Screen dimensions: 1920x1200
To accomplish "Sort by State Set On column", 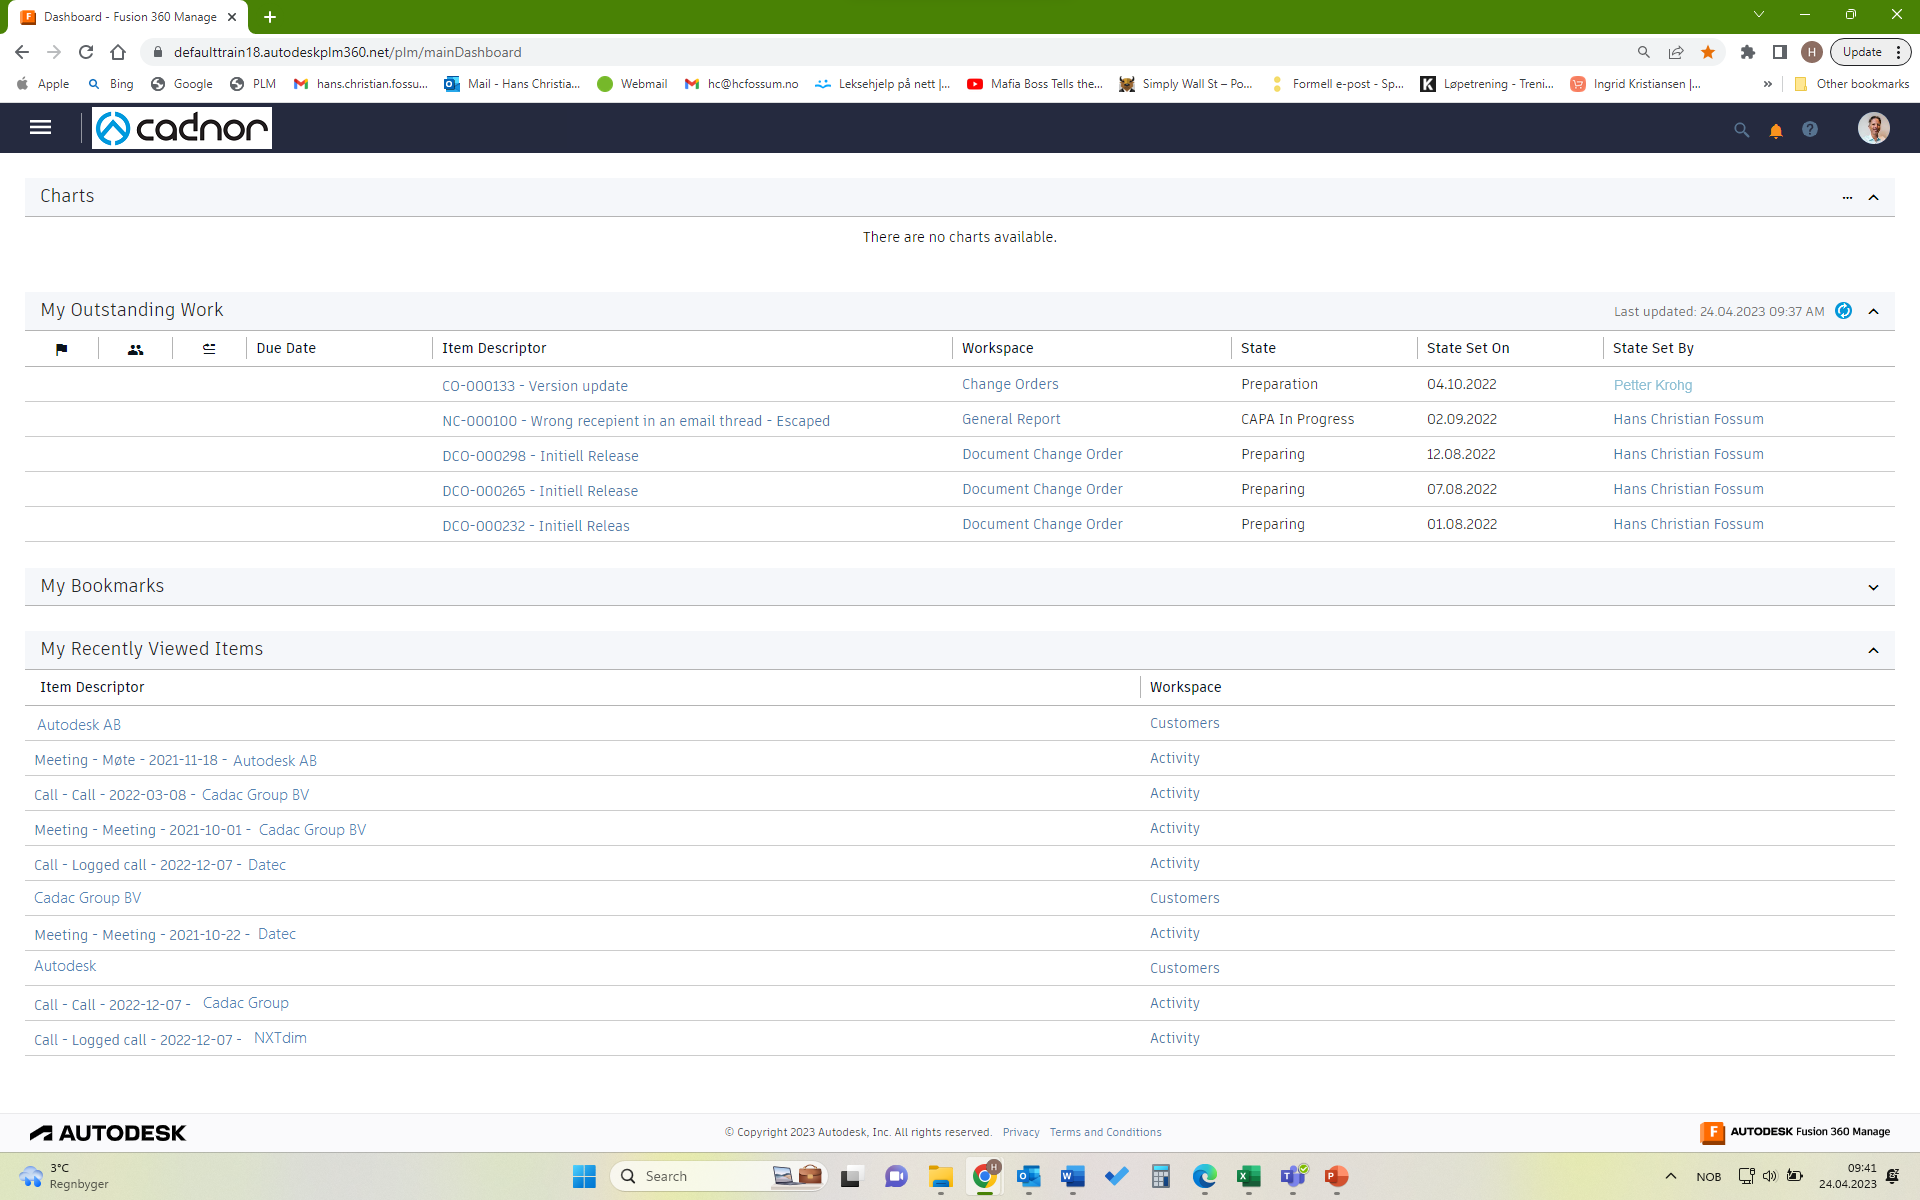I will point(1467,348).
